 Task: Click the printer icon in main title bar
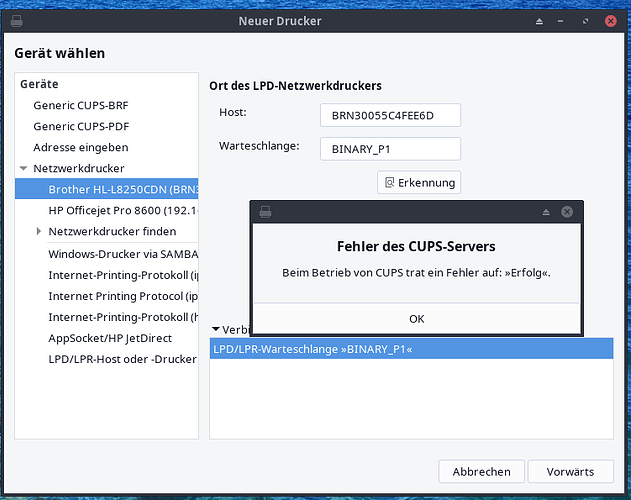pyautogui.click(x=16, y=21)
